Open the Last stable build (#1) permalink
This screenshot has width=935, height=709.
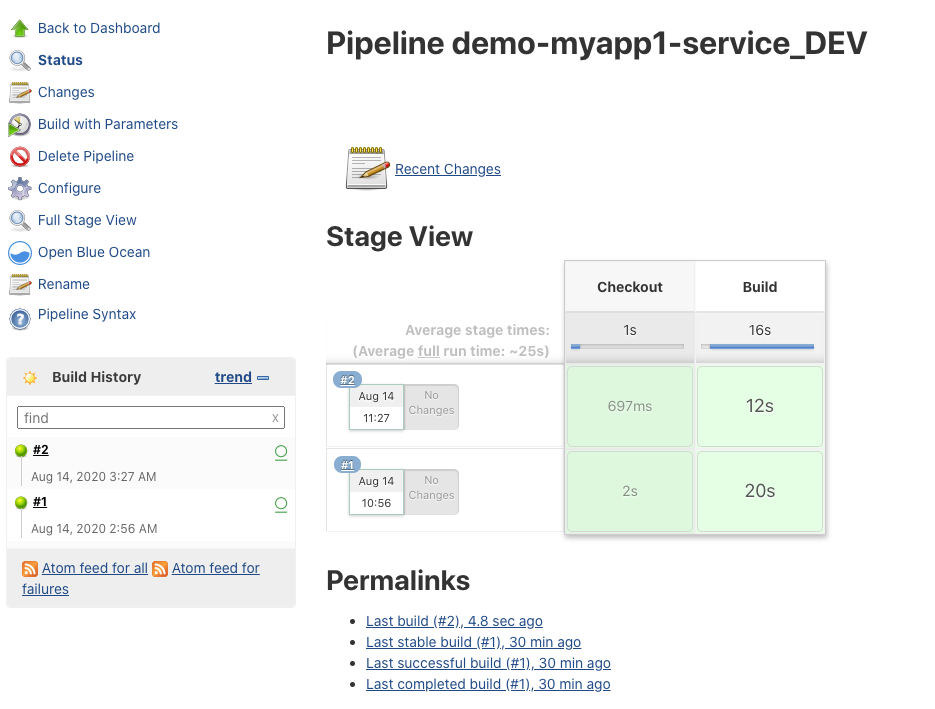click(473, 642)
